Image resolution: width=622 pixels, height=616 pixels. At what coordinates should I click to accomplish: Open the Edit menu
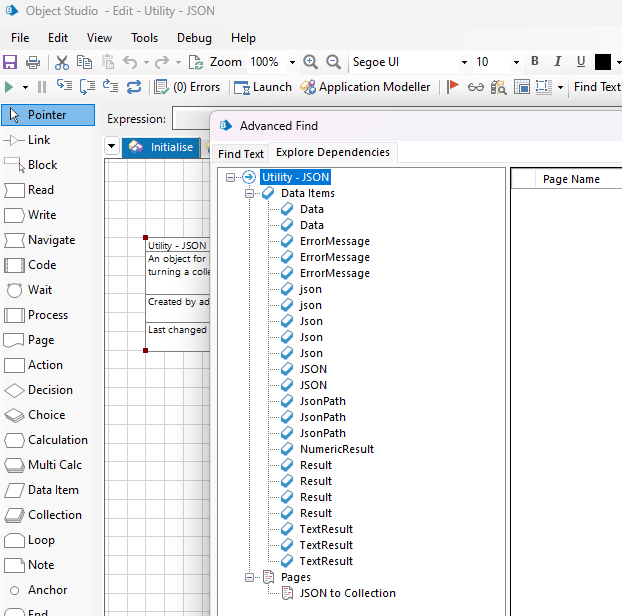pos(58,38)
